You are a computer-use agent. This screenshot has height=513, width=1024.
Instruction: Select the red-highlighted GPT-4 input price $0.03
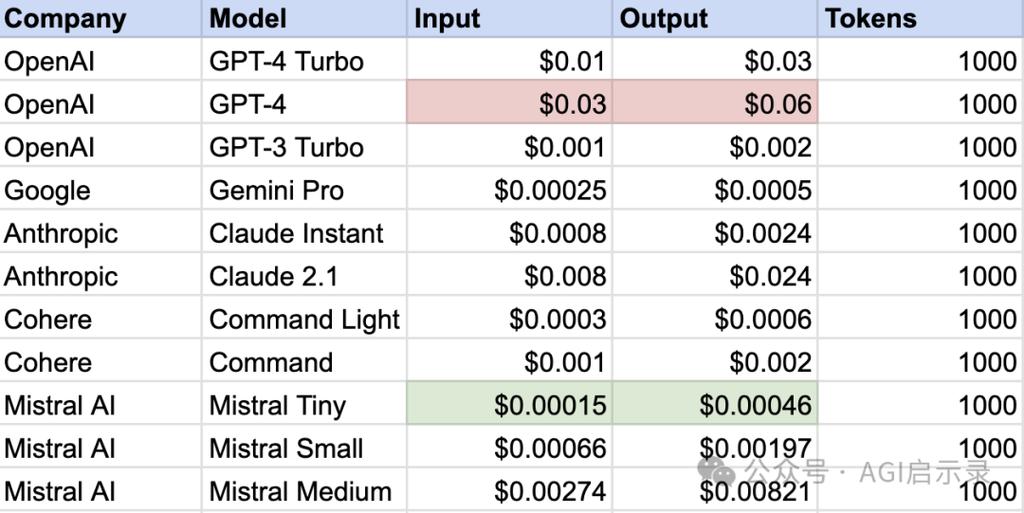pos(509,102)
